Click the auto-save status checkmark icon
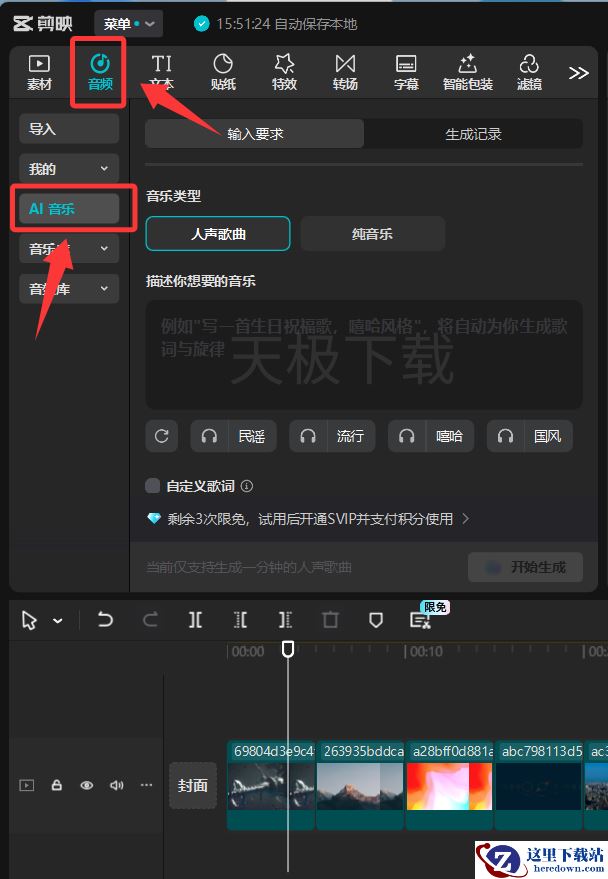This screenshot has width=608, height=879. tap(201, 24)
